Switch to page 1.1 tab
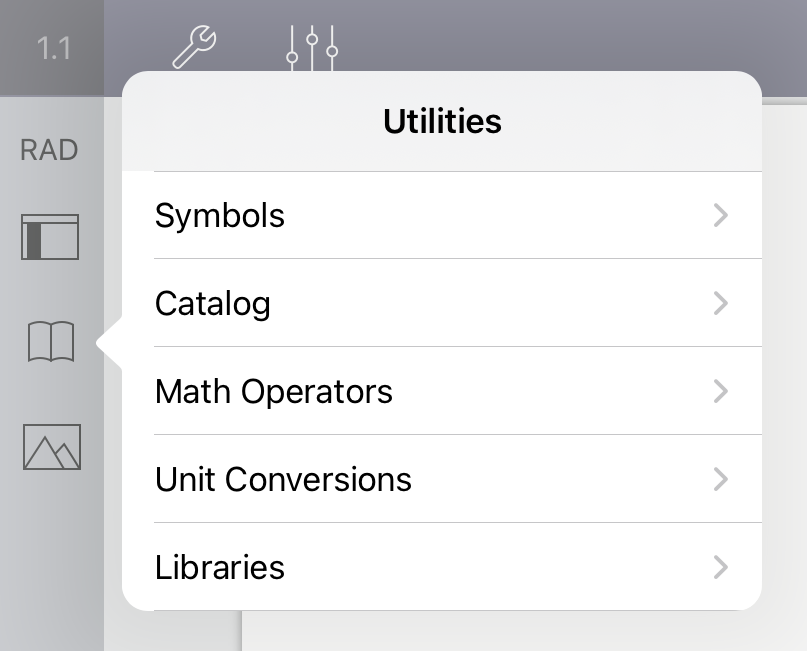The width and height of the screenshot is (807, 651). pyautogui.click(x=53, y=48)
